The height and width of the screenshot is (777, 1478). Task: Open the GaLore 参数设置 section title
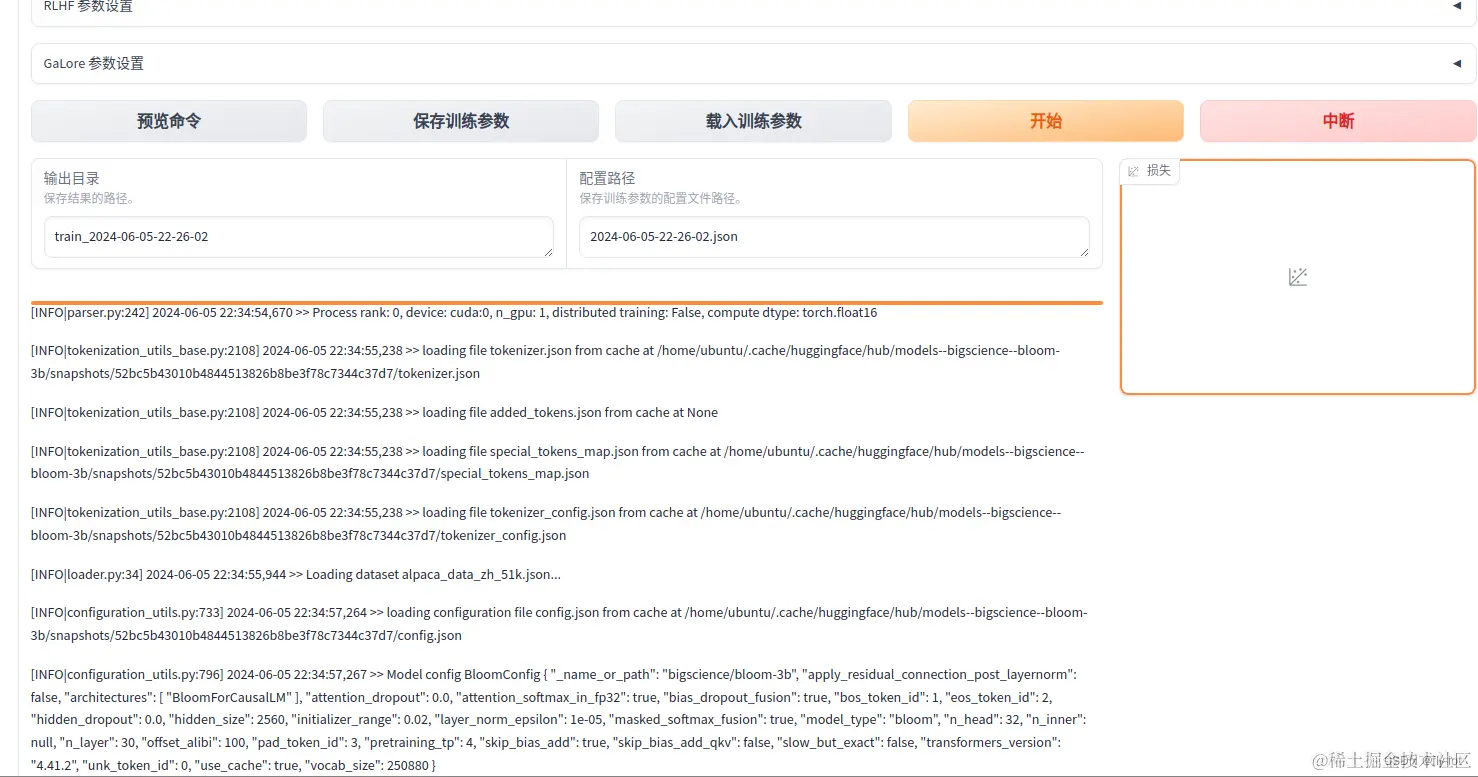point(94,63)
